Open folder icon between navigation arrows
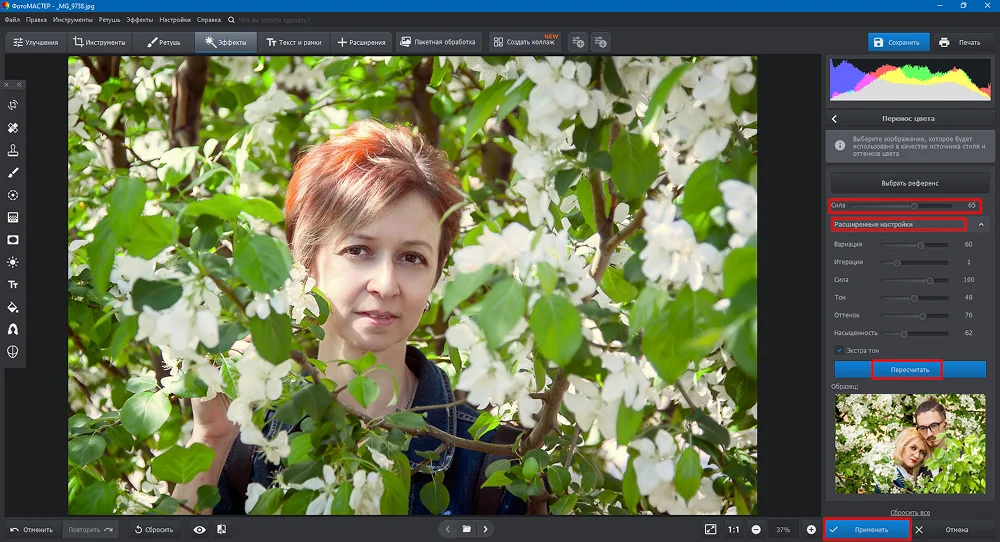The height and width of the screenshot is (542, 1000). click(x=467, y=529)
